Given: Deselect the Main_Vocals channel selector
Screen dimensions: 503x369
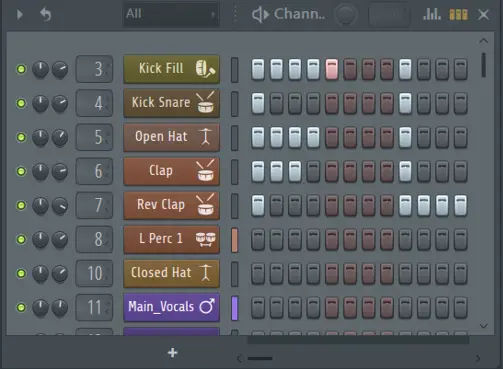Looking at the screenshot, I should point(235,308).
